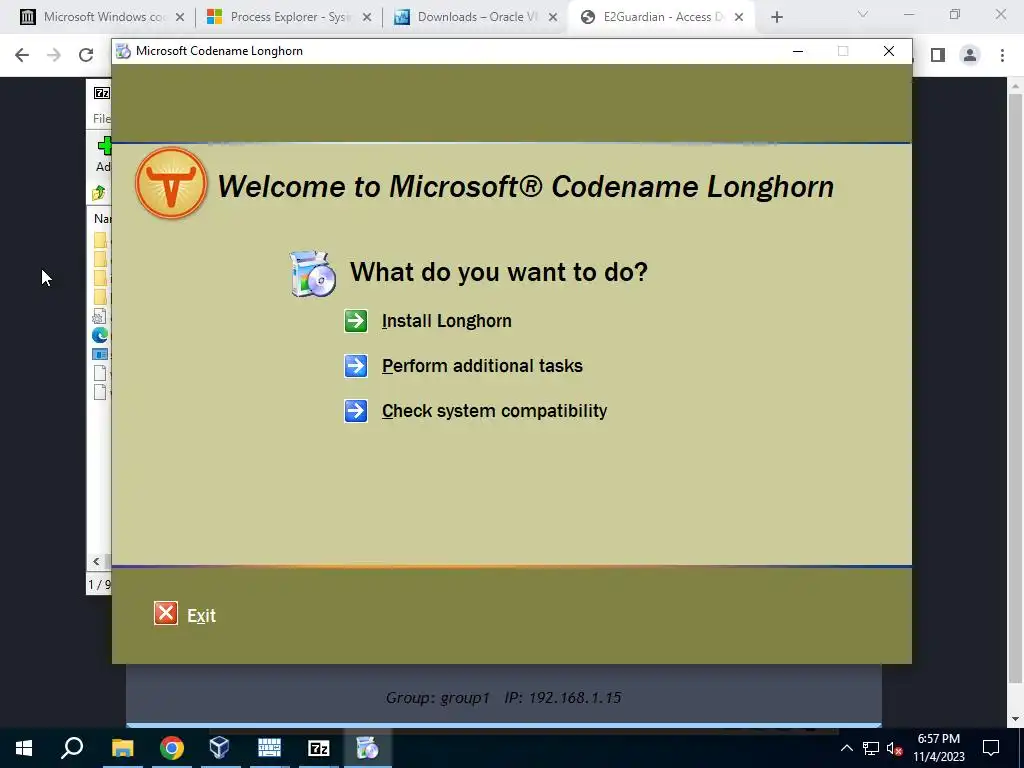1024x768 pixels.
Task: Toggle the browser side panel icon
Action: pos(938,55)
